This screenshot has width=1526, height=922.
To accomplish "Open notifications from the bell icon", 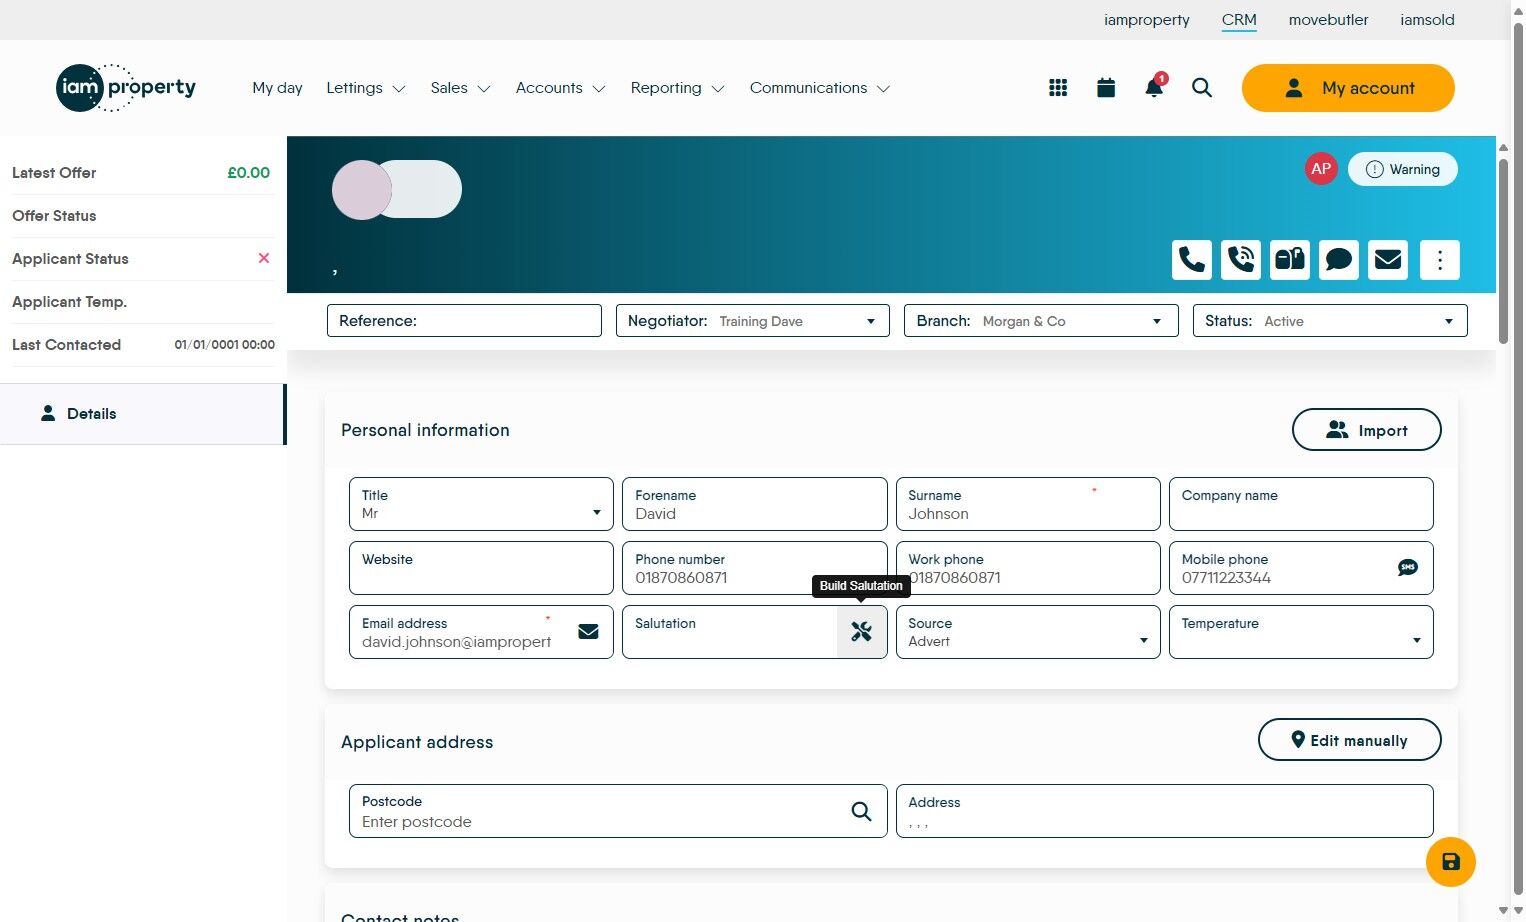I will 1152,88.
